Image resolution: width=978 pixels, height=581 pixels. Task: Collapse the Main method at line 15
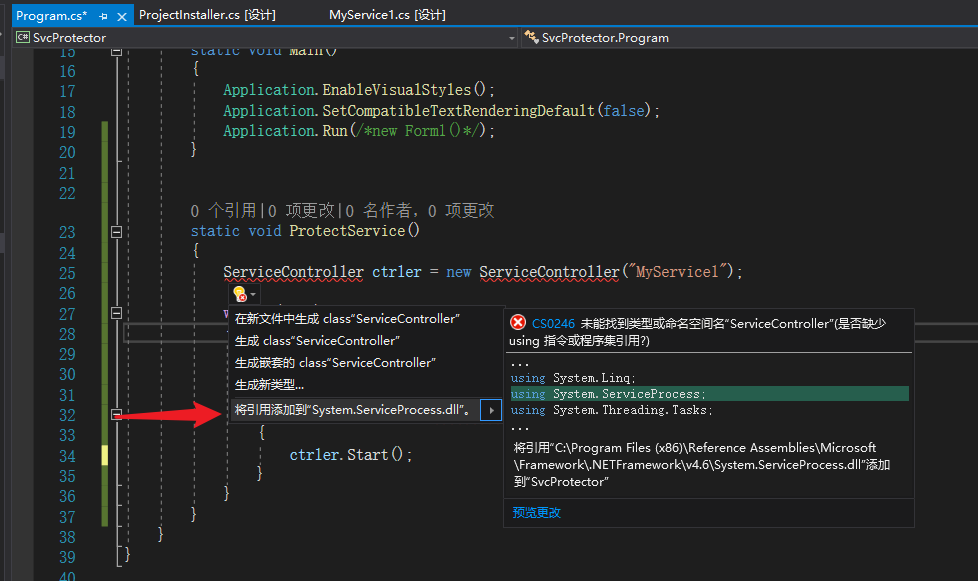pos(116,50)
